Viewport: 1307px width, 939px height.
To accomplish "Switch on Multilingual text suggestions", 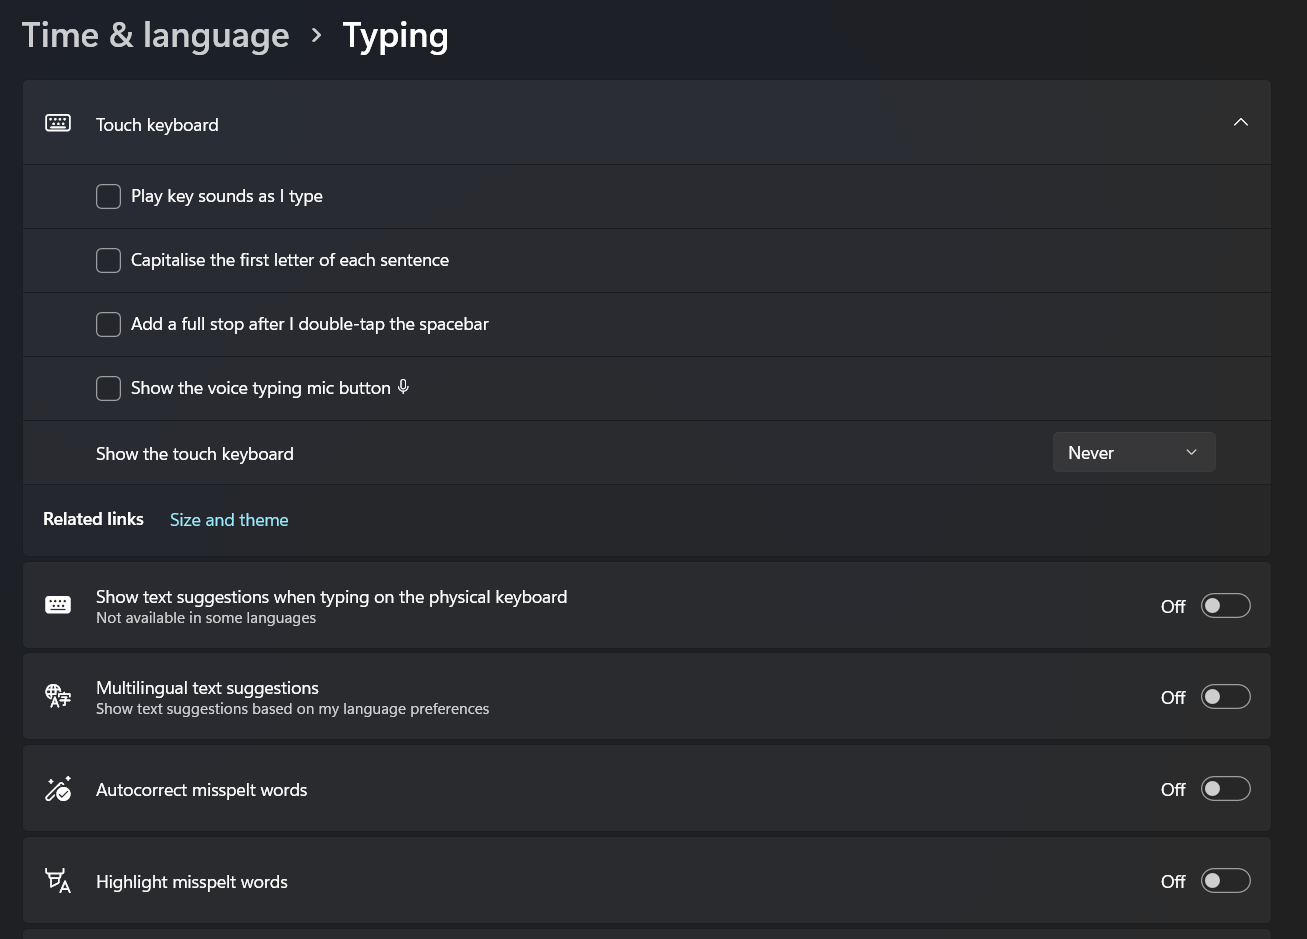I will click(1225, 697).
